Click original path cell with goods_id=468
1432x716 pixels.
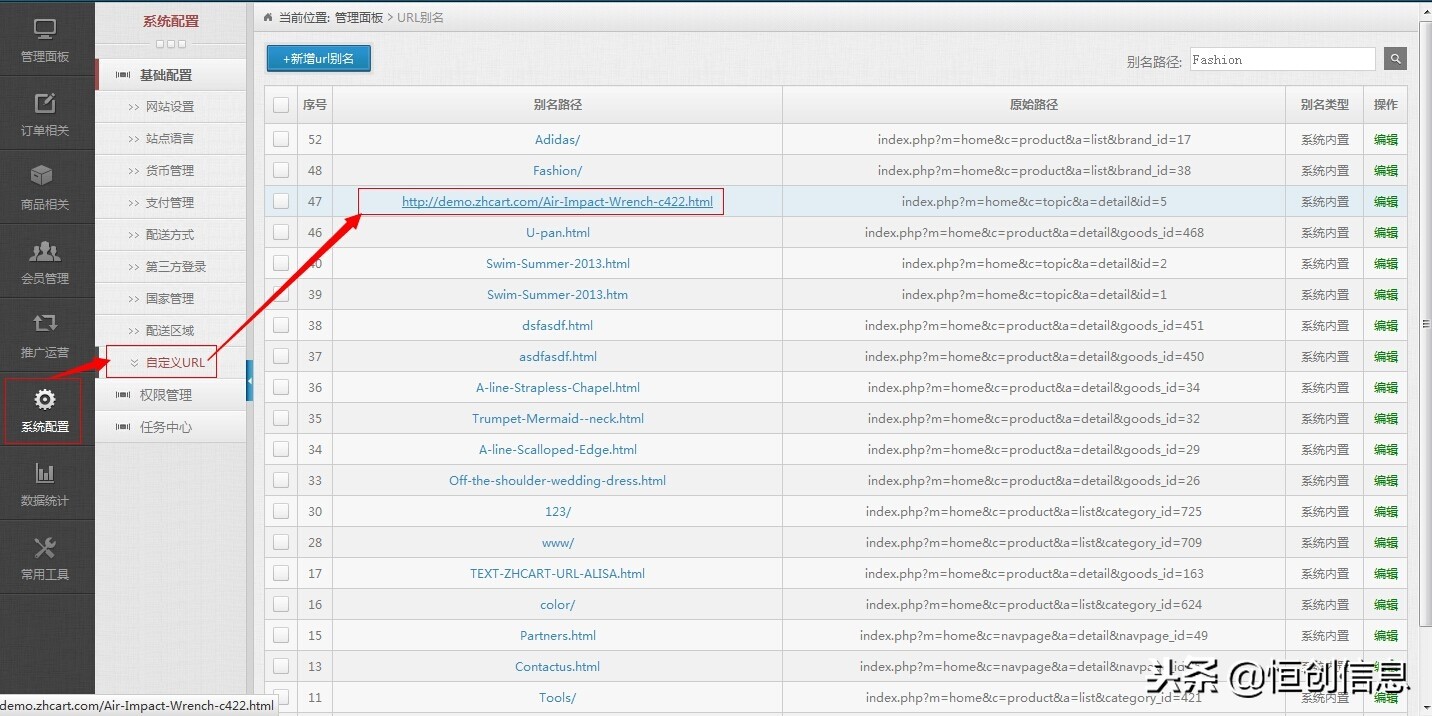point(1034,233)
